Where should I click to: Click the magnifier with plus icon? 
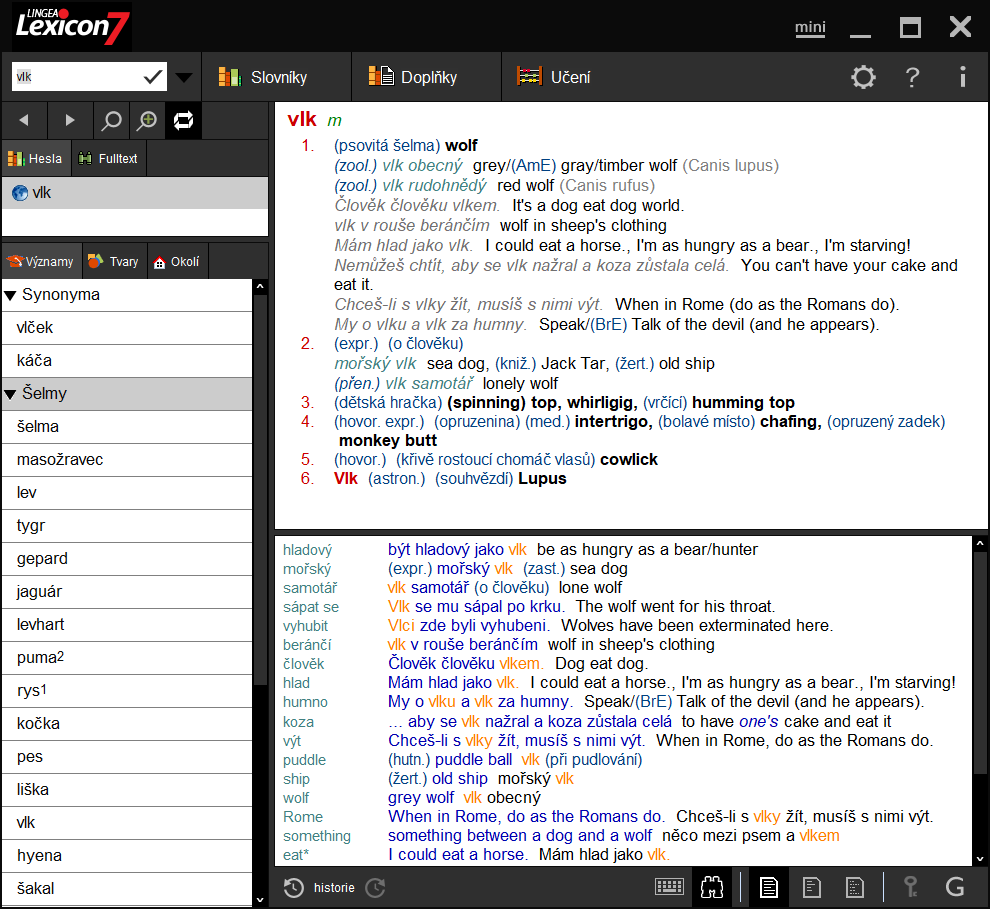click(x=147, y=121)
